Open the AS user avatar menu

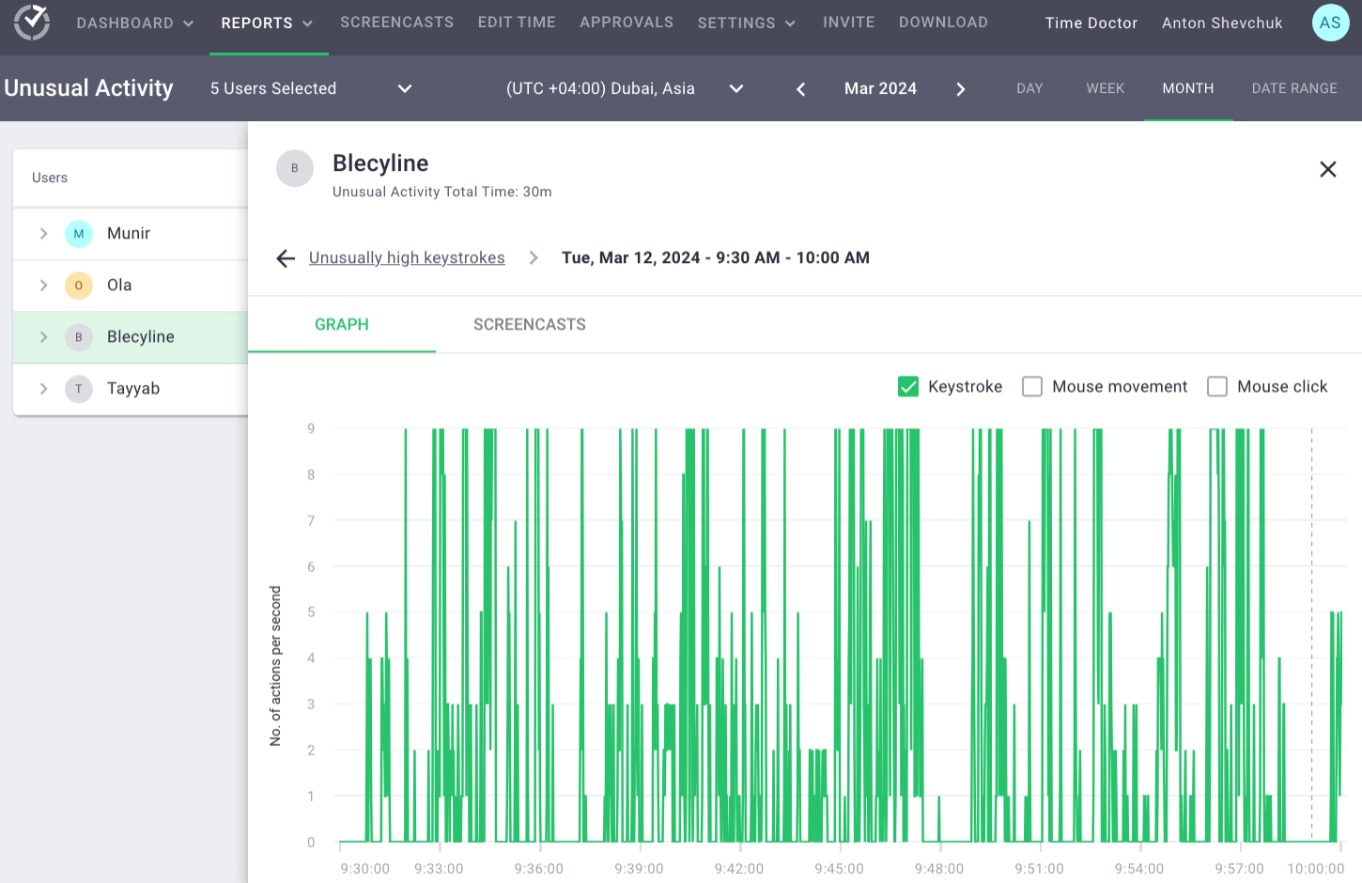point(1330,22)
